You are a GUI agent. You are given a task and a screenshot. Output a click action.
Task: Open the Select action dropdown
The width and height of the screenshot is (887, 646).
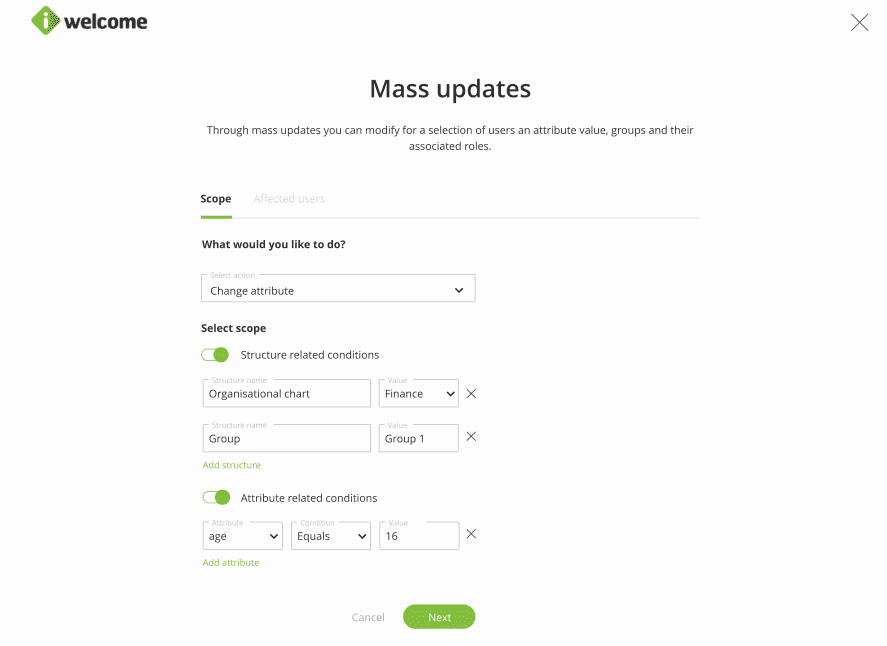point(338,290)
